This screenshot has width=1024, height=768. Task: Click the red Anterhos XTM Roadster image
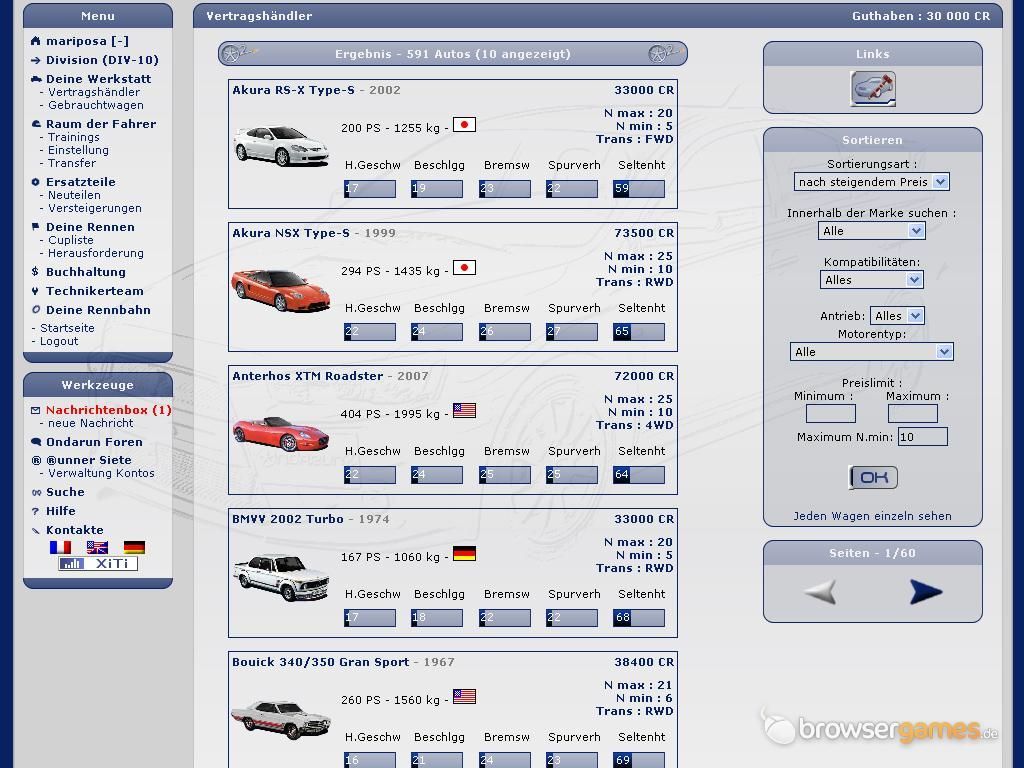click(x=281, y=433)
